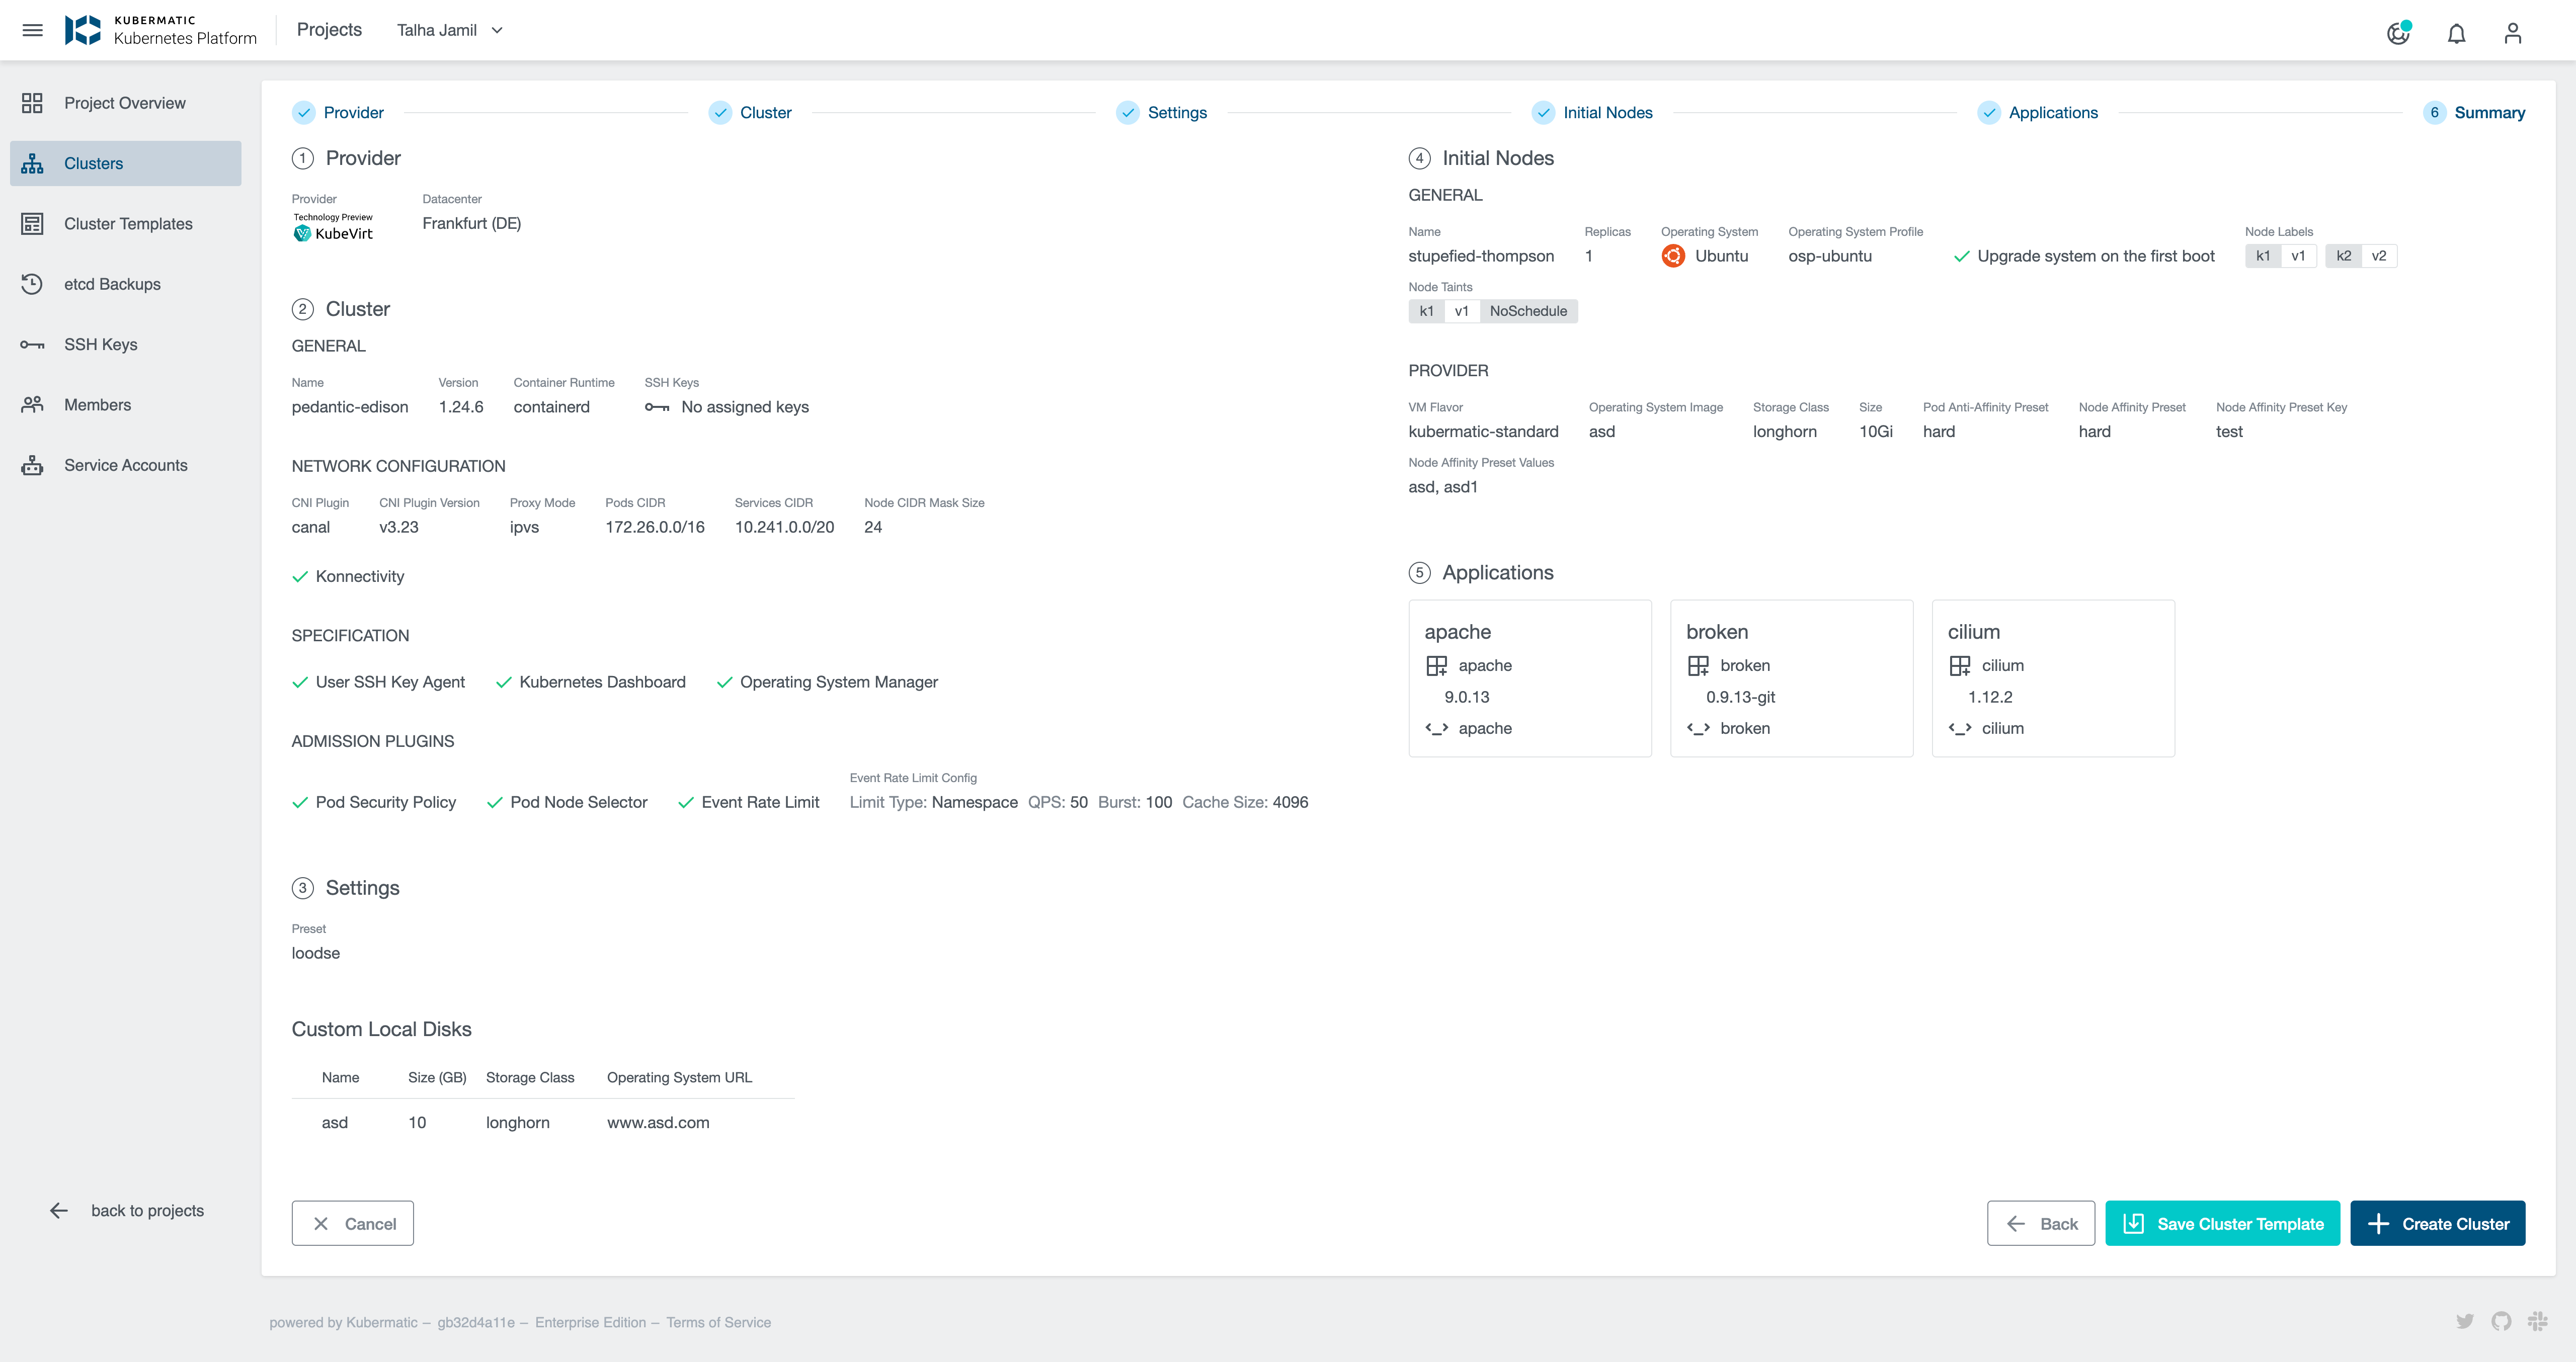Open the GitHub icon in footer
The width and height of the screenshot is (2576, 1362).
pyautogui.click(x=2501, y=1322)
